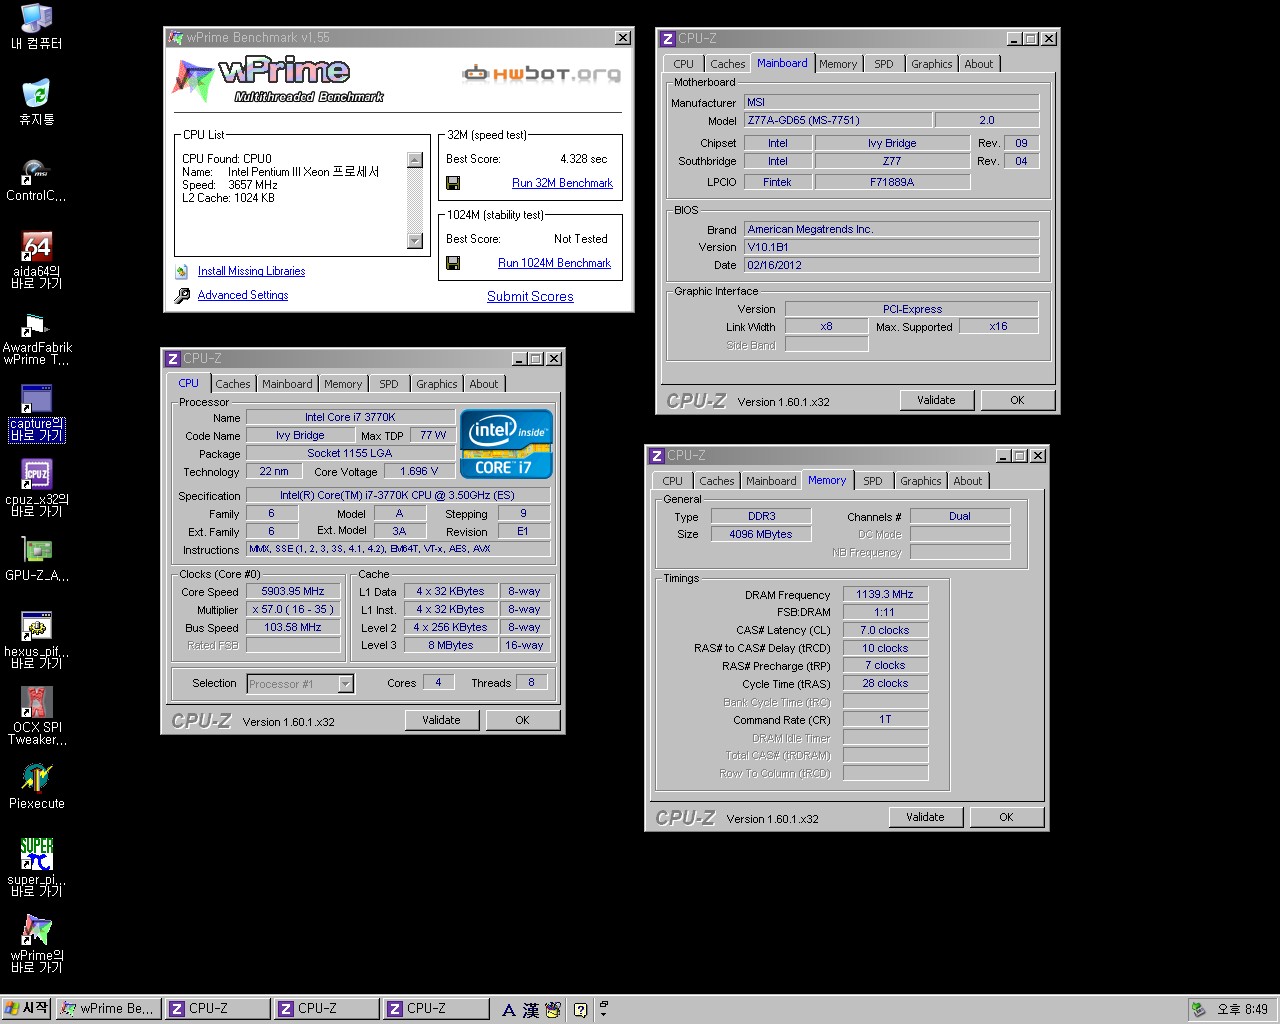The width and height of the screenshot is (1280, 1024).
Task: Click the CPU list scroll up arrow
Action: (x=415, y=160)
